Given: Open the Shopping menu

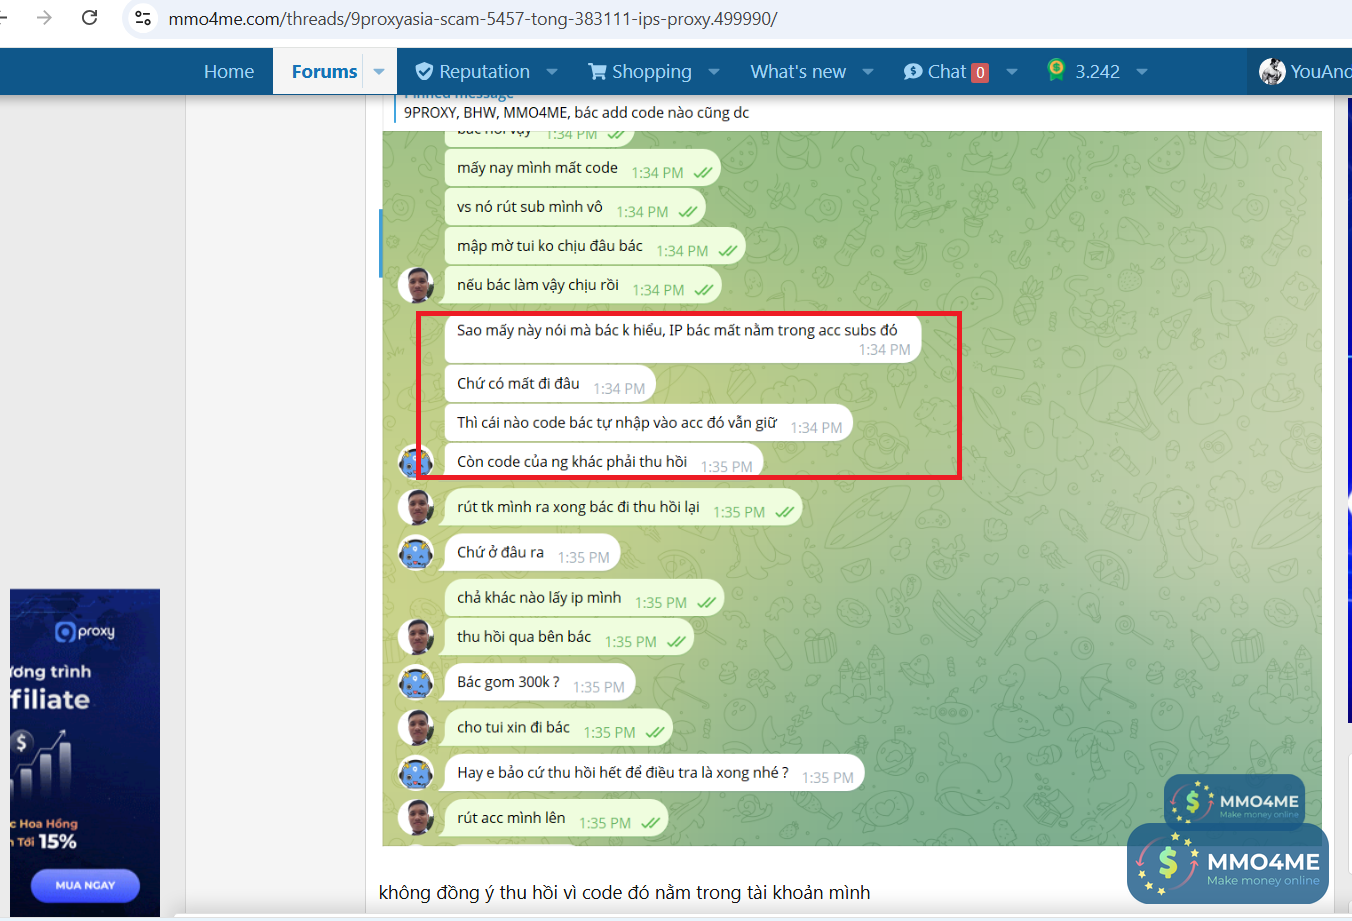Looking at the screenshot, I should (640, 72).
